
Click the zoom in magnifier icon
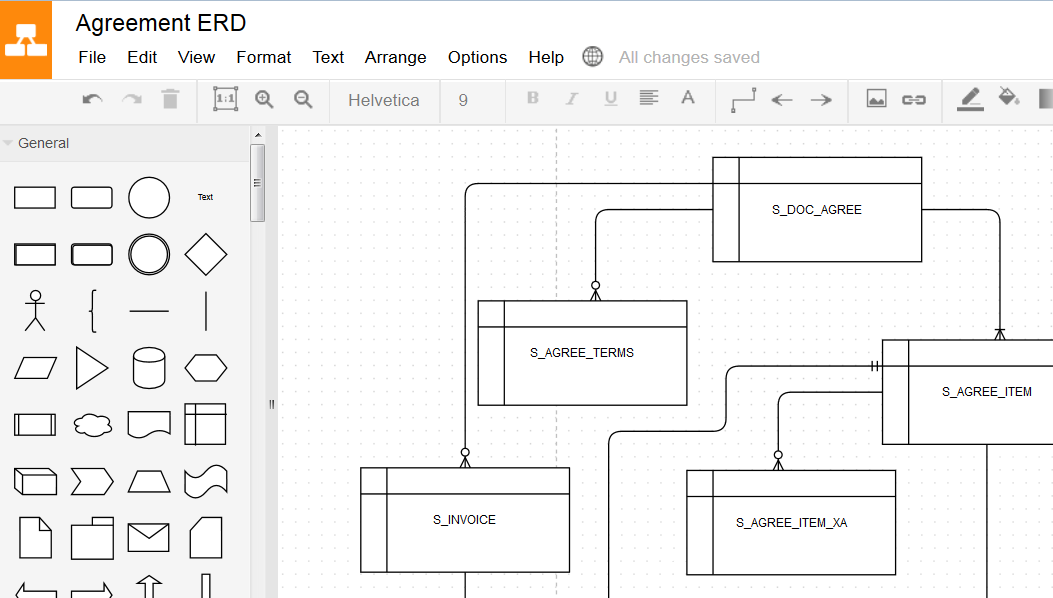point(264,99)
